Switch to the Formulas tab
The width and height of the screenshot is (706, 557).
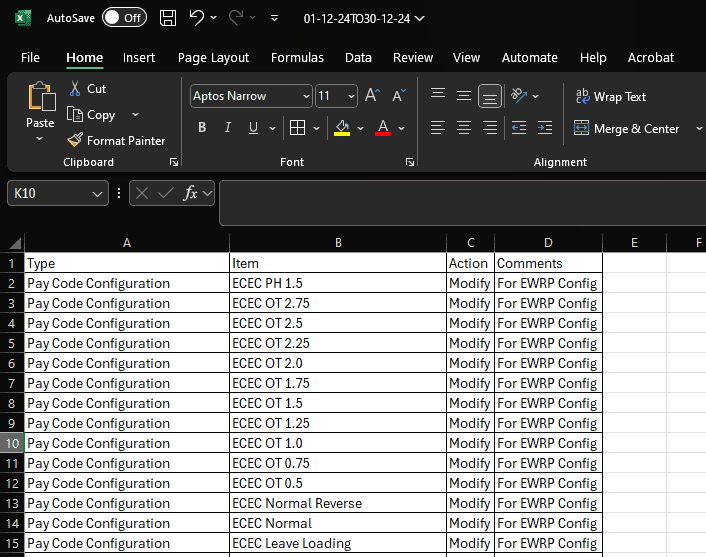[x=297, y=58]
